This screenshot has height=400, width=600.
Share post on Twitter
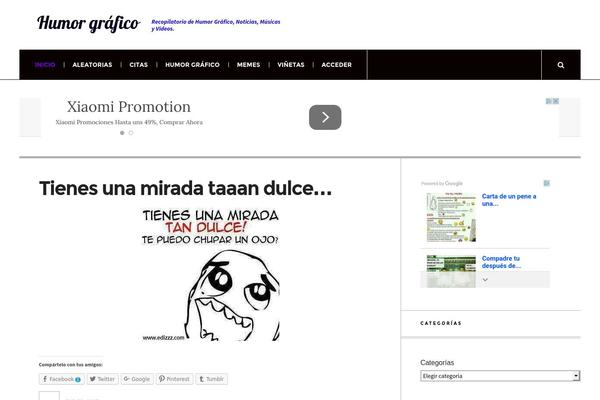click(x=102, y=379)
